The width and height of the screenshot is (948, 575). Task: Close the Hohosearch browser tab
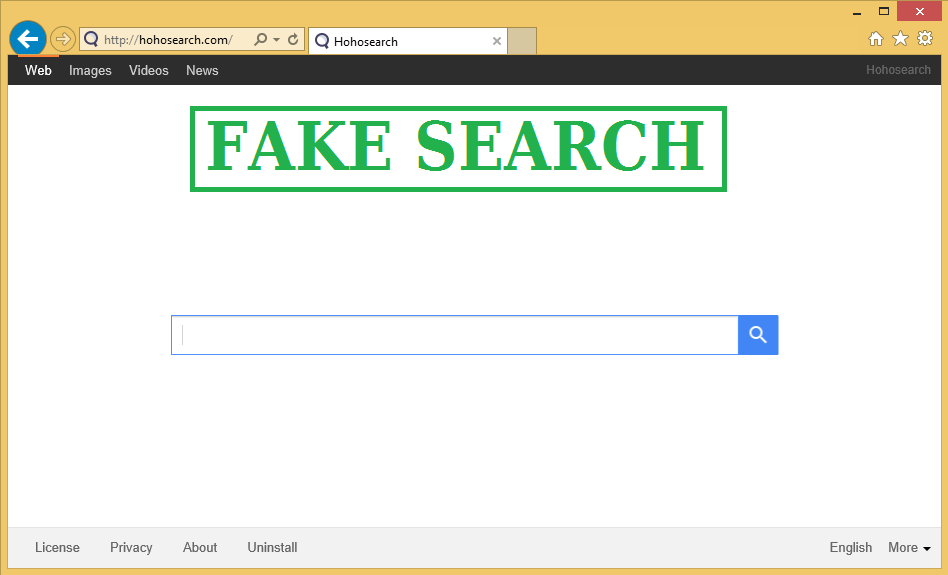(497, 41)
